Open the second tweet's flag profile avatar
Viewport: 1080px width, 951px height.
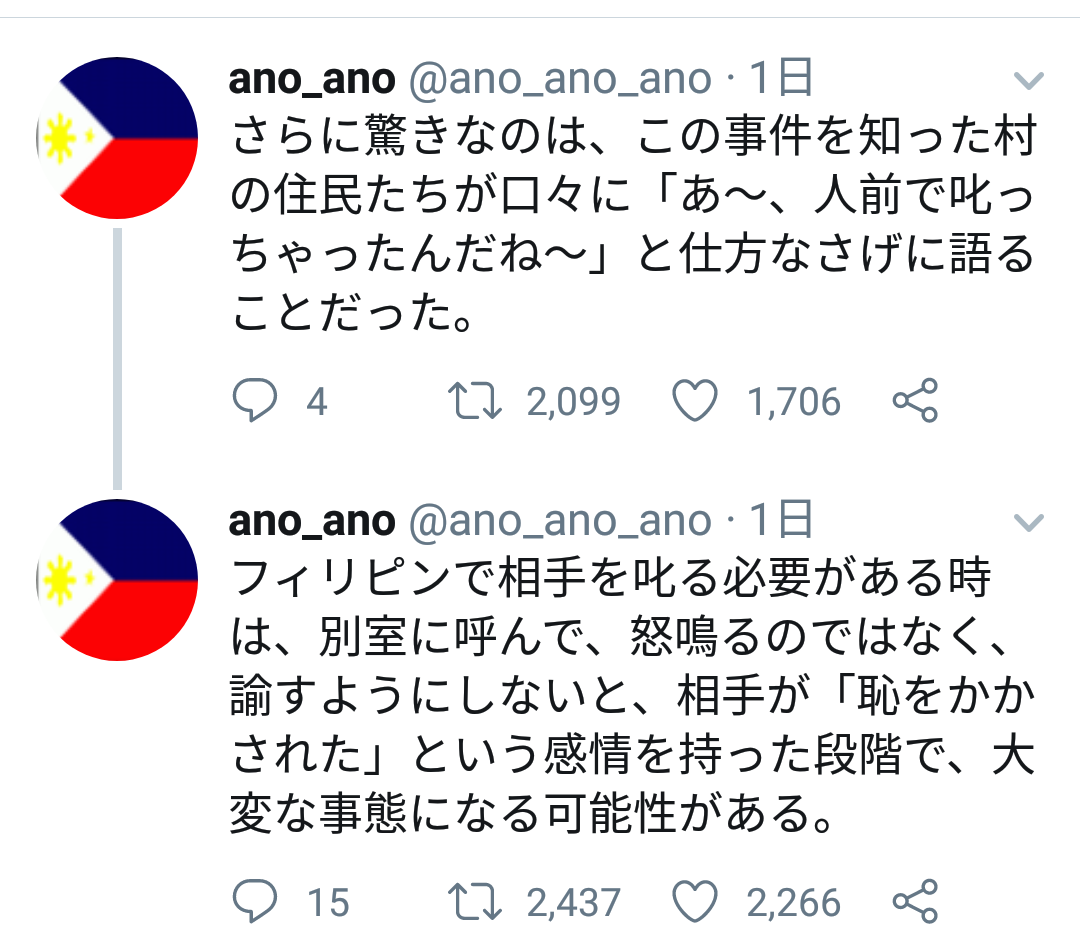(117, 580)
